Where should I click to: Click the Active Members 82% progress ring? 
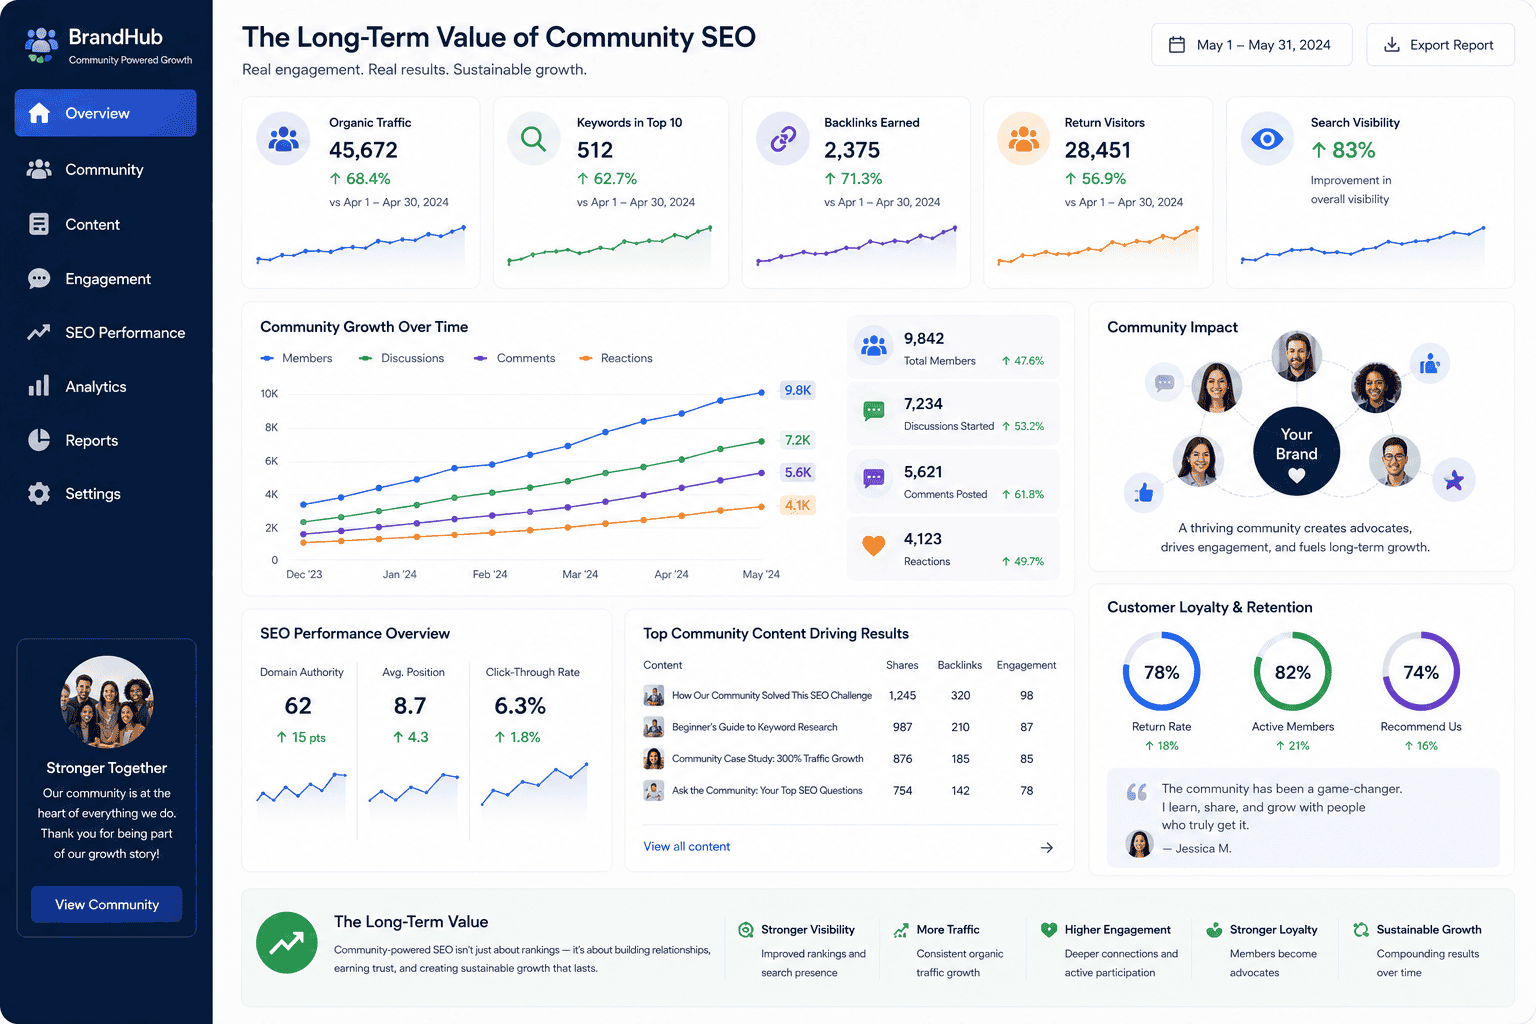click(1293, 672)
